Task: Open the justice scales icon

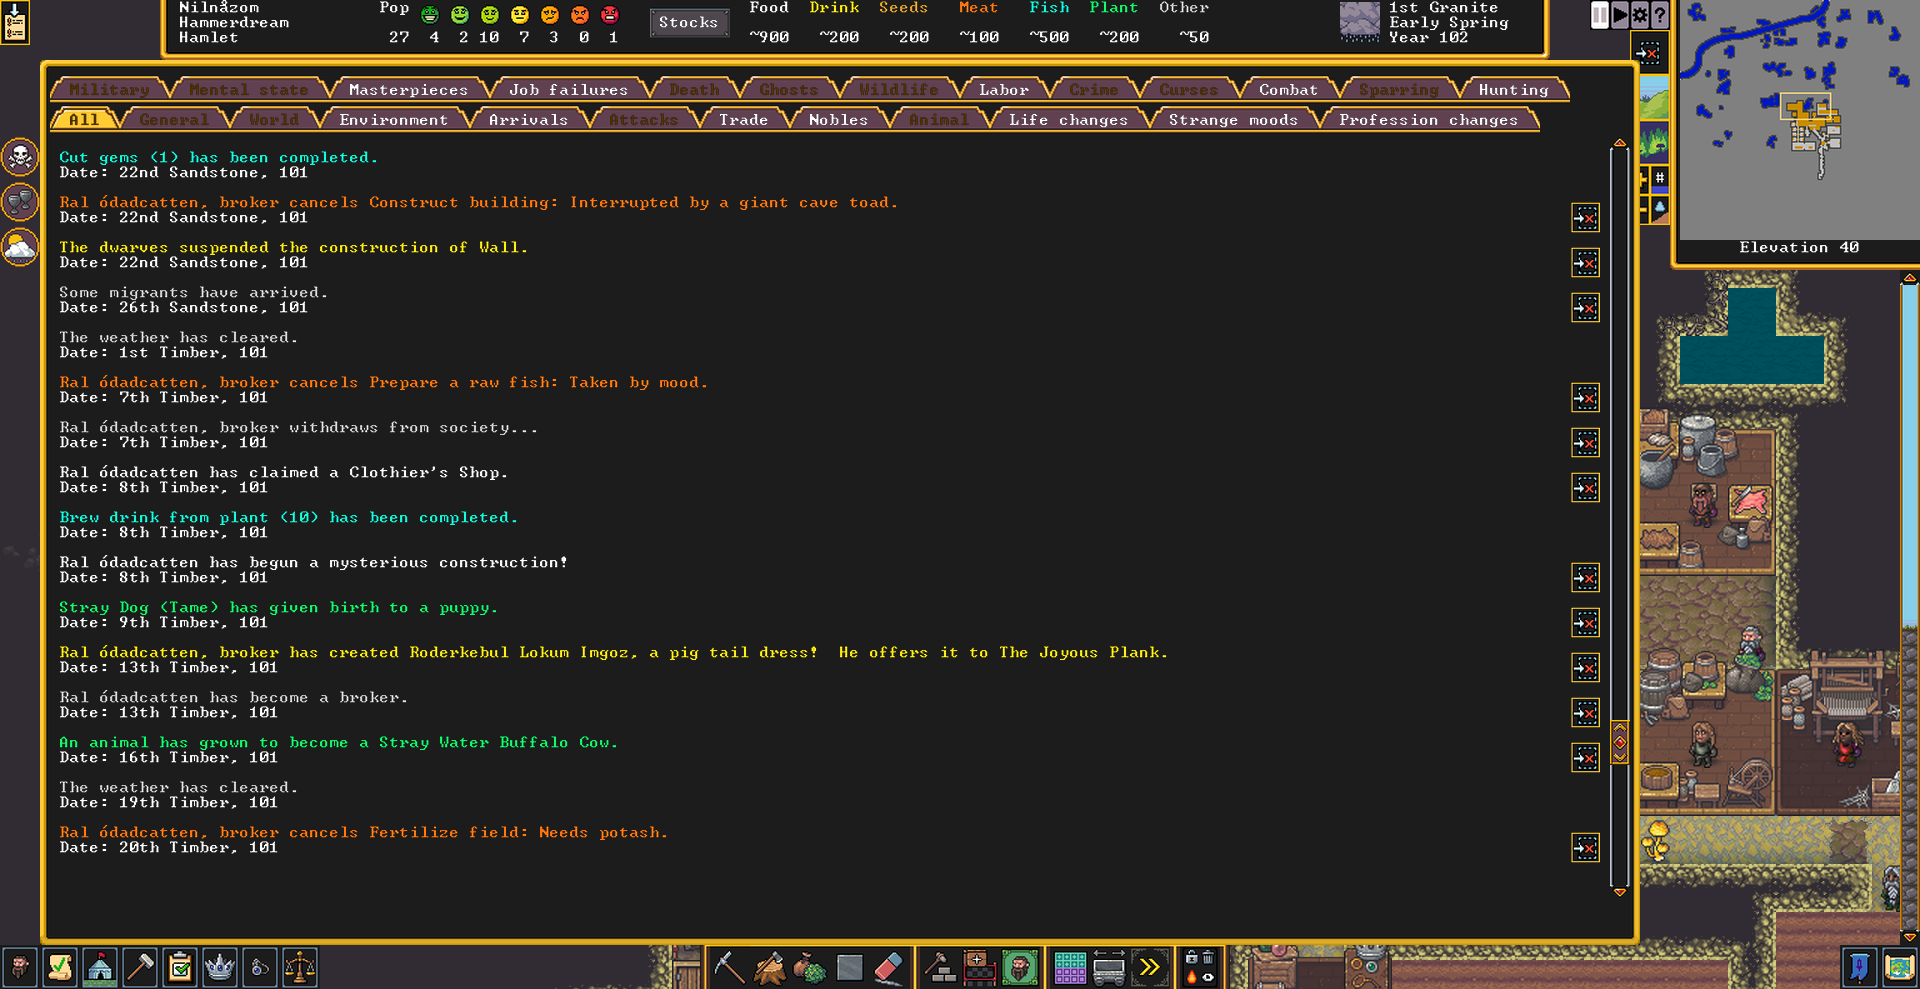Action: click(x=299, y=967)
